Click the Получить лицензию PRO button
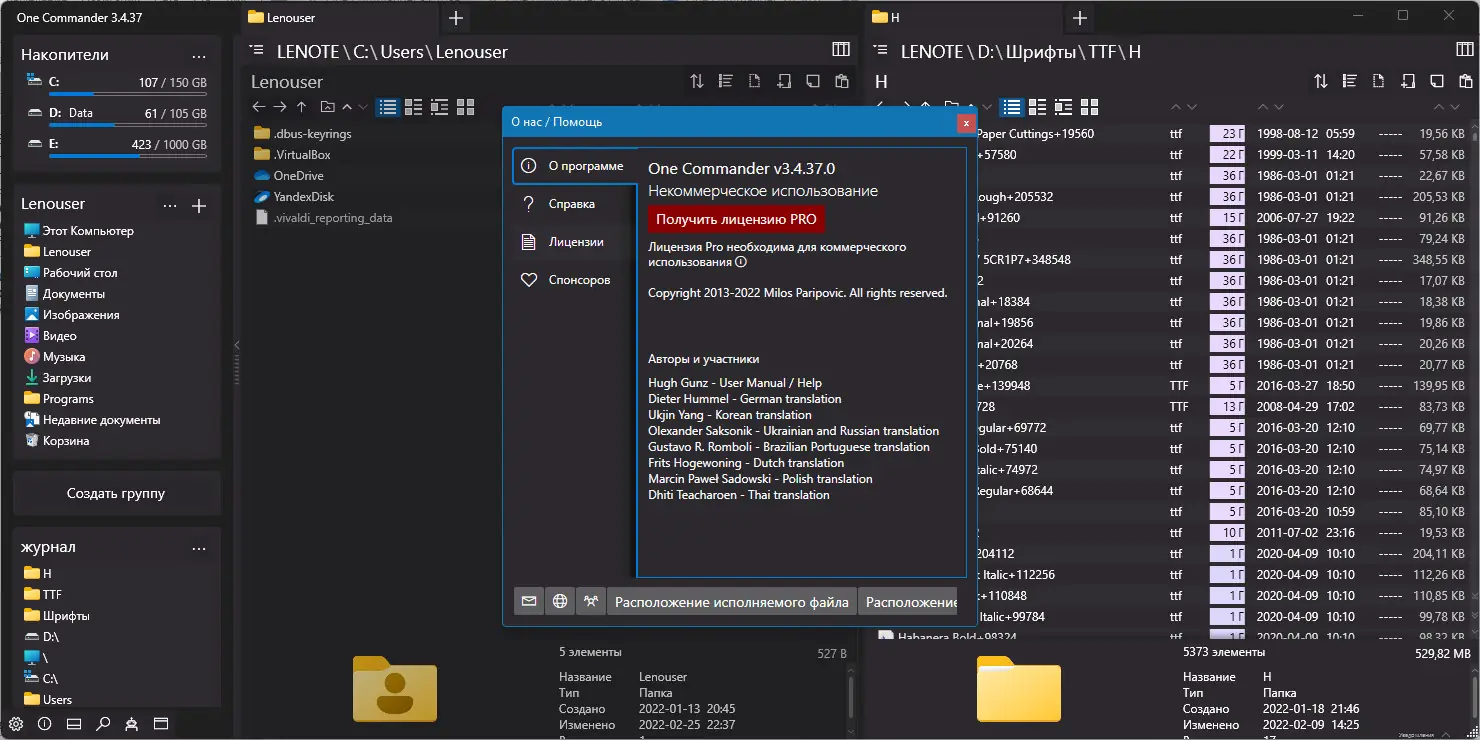This screenshot has width=1480, height=740. [735, 218]
